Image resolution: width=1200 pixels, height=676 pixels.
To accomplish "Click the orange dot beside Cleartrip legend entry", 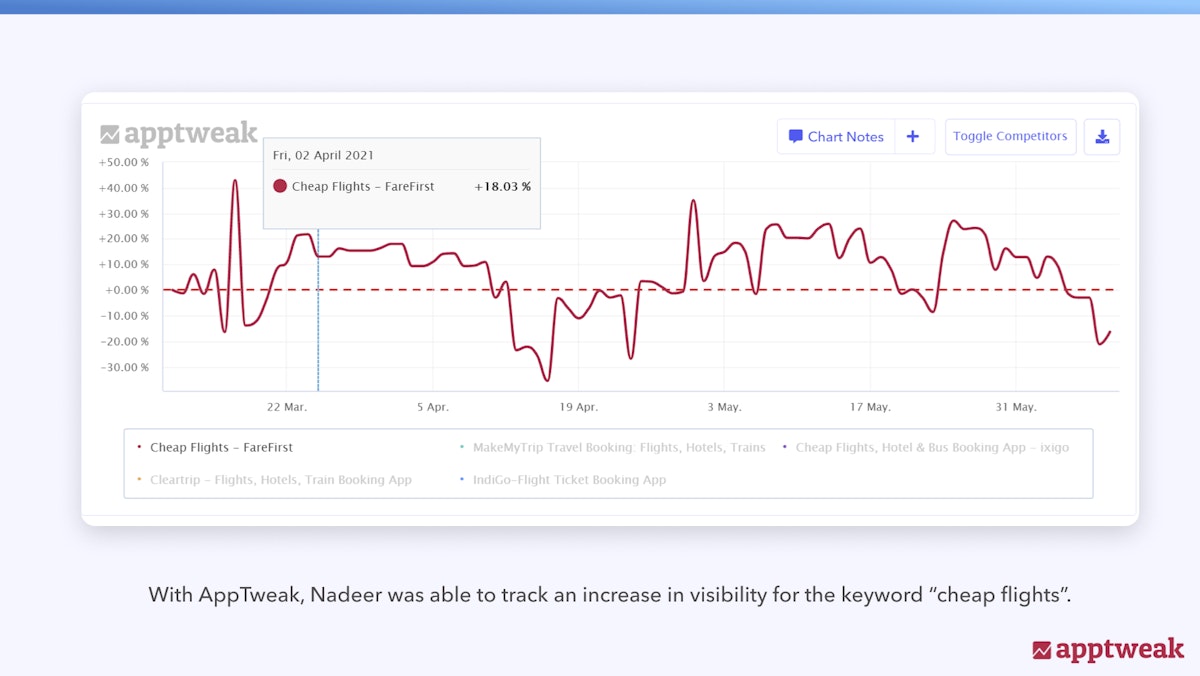I will (x=140, y=480).
